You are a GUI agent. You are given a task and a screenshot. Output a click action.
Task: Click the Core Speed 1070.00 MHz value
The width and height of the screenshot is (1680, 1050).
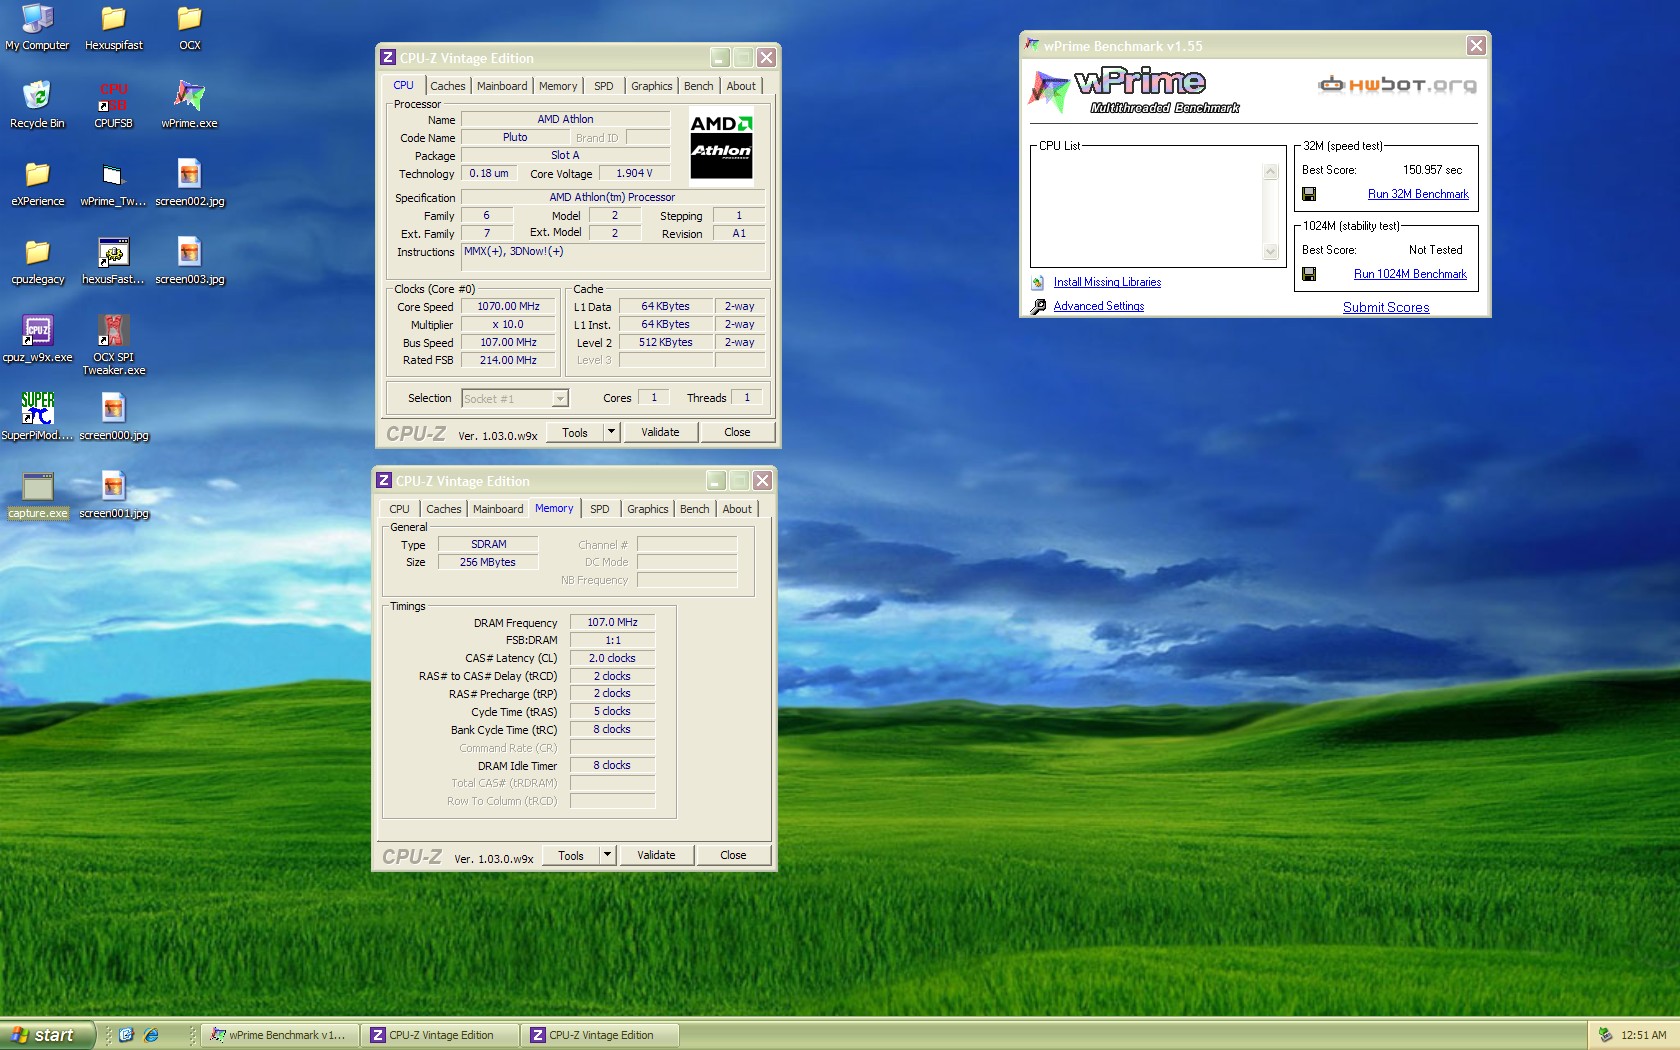pos(508,306)
